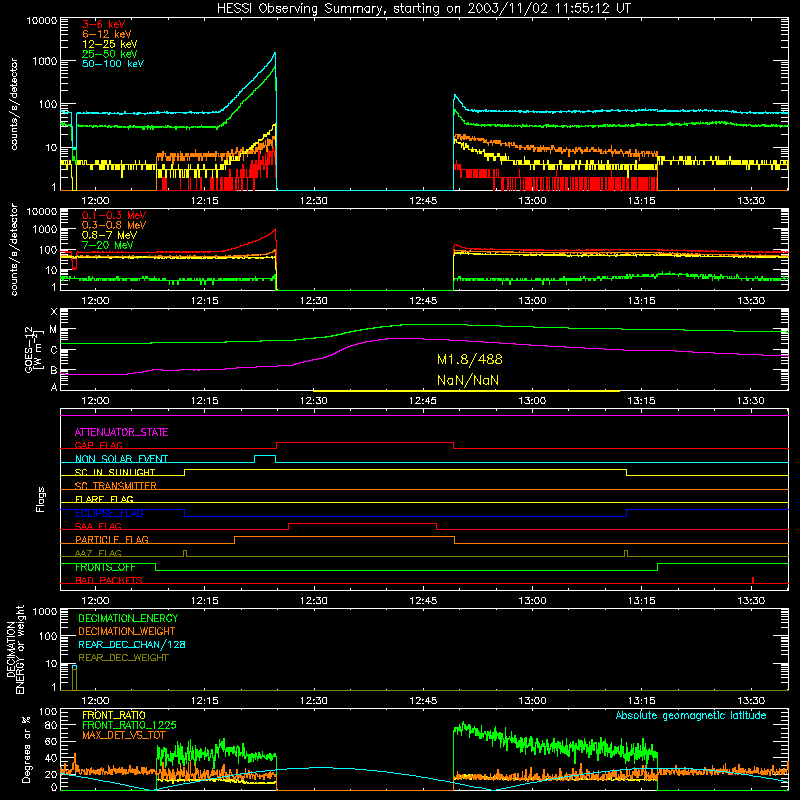Click the first AAZ_FLAG pulse after 12:10
800x800 pixels.
[x=185, y=554]
